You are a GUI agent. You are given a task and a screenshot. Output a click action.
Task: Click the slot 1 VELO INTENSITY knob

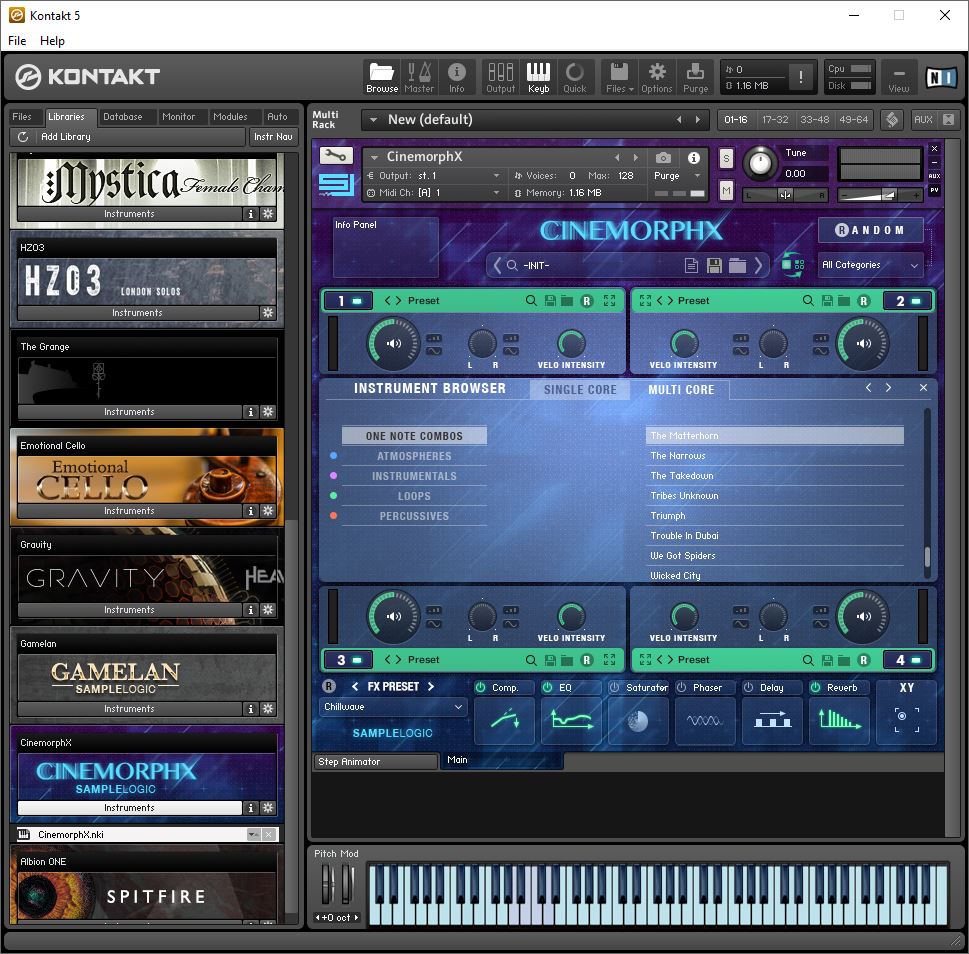click(571, 344)
